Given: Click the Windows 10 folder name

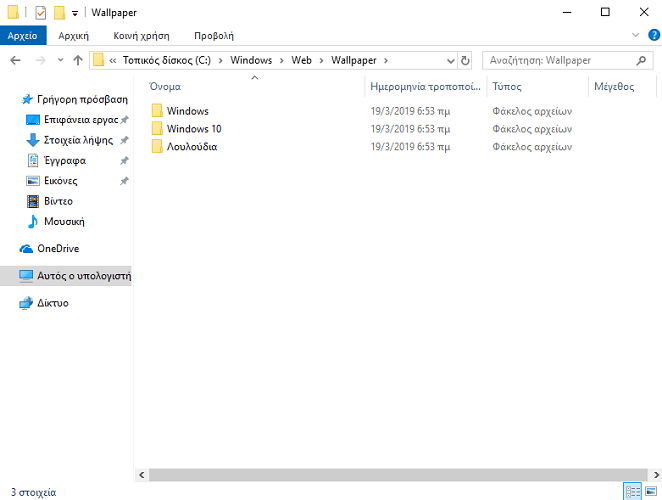Looking at the screenshot, I should (194, 129).
